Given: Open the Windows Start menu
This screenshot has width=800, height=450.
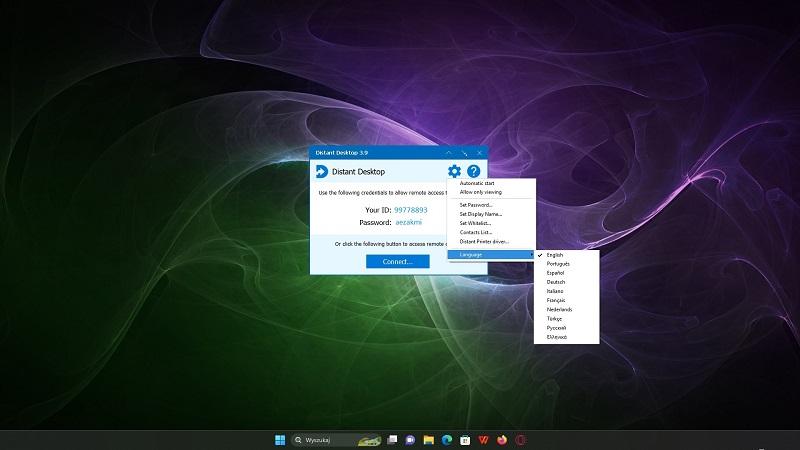Looking at the screenshot, I should tap(280, 440).
